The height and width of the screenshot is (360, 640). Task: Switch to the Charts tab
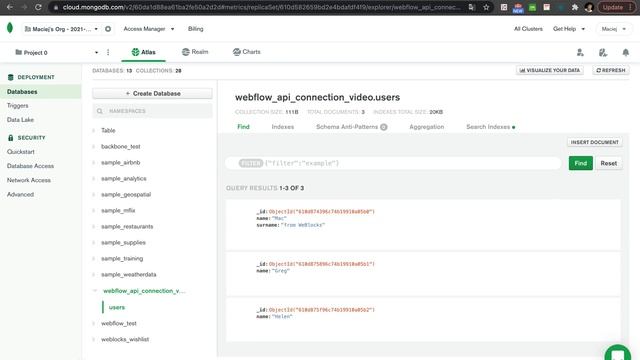tap(246, 52)
